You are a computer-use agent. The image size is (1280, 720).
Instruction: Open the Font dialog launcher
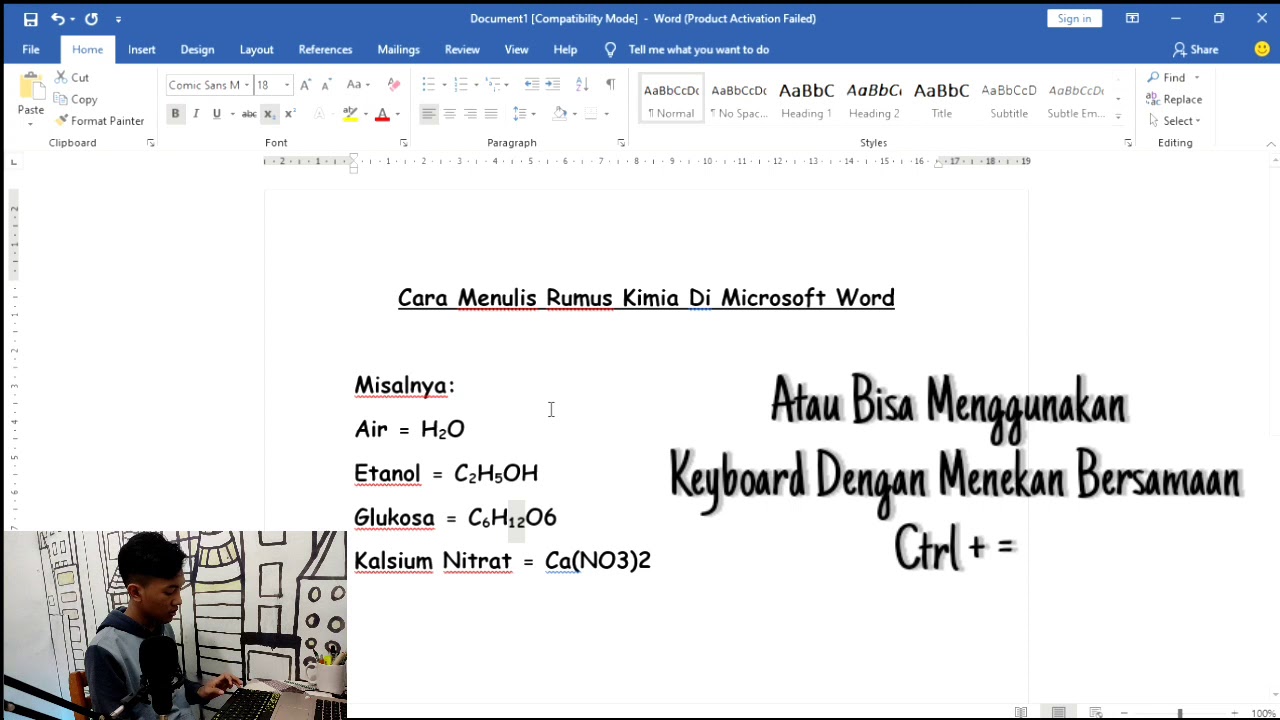click(x=404, y=143)
